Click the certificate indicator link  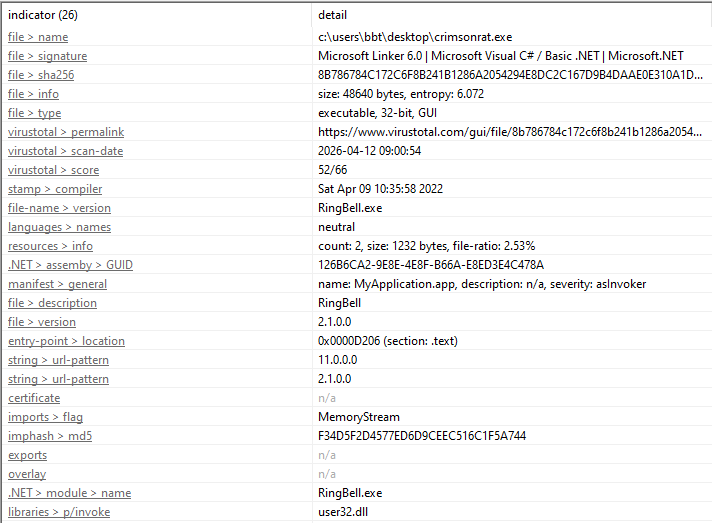tap(34, 398)
